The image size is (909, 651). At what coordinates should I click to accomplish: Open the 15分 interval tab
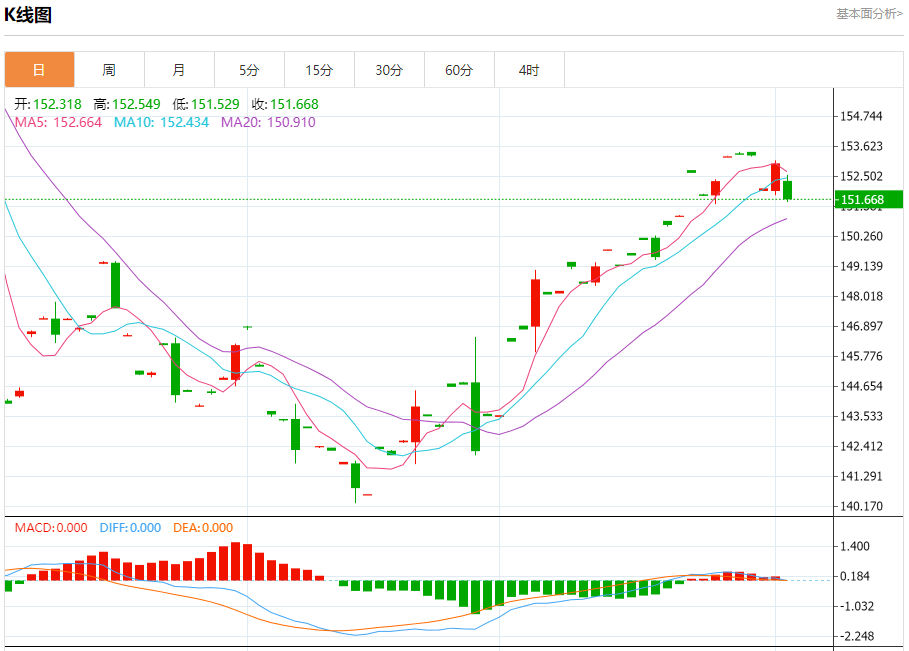(x=319, y=70)
